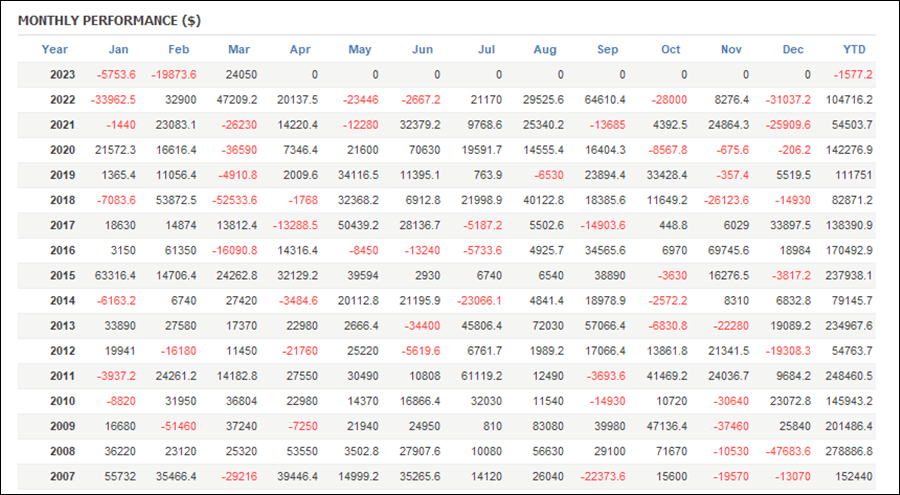The height and width of the screenshot is (495, 900).
Task: Click the 2016 Nov value 69745.6
Action: (x=728, y=250)
